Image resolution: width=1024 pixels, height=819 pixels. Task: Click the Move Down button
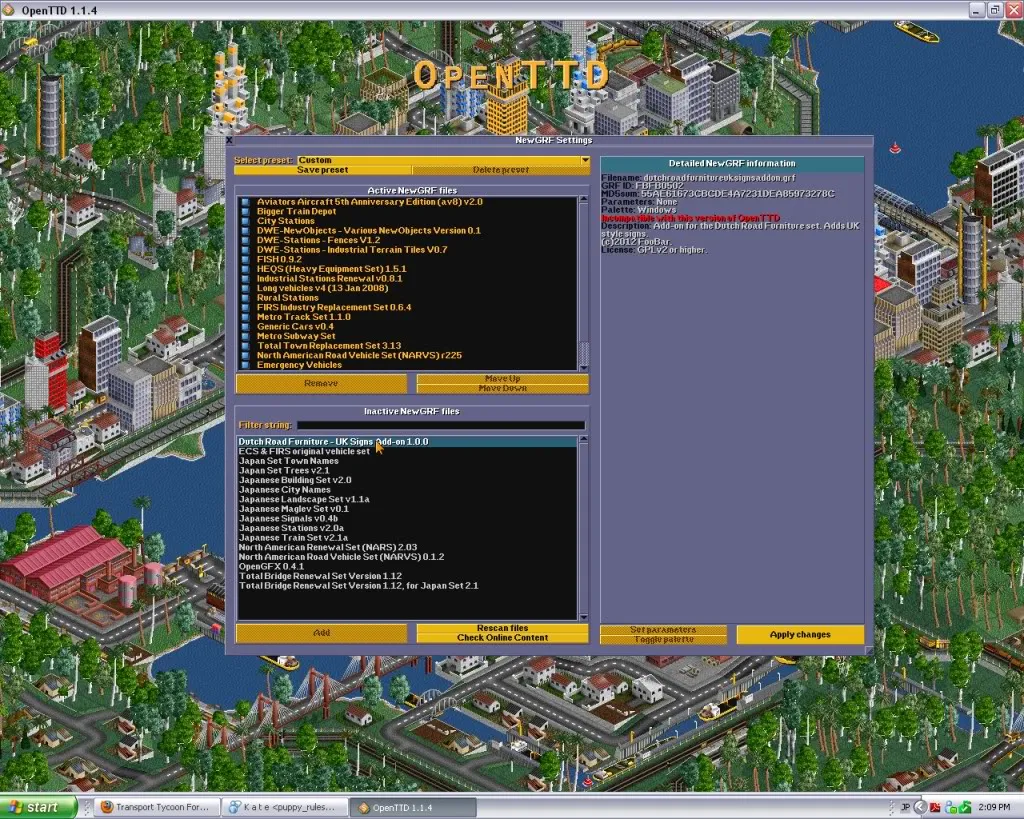(x=502, y=388)
